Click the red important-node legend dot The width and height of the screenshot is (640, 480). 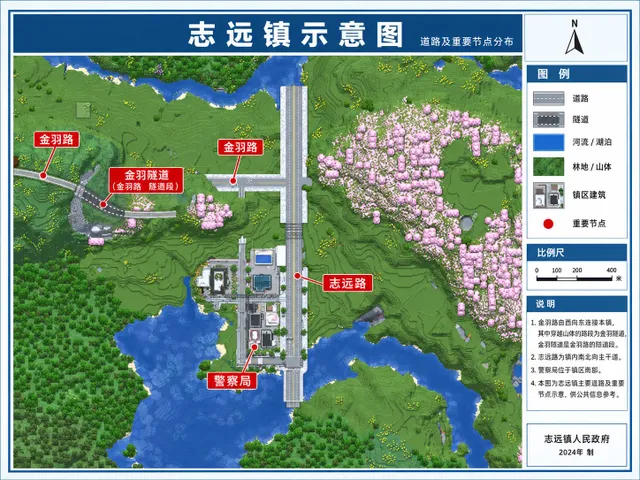tap(548, 224)
